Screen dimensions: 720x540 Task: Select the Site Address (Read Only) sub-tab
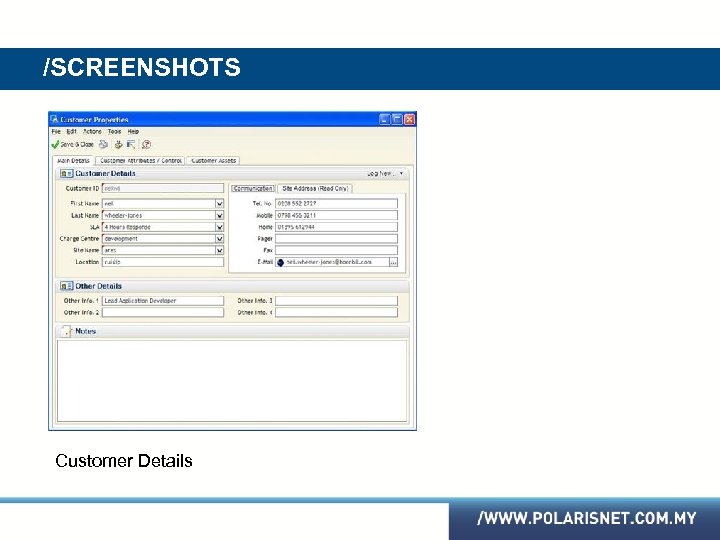[x=315, y=189]
